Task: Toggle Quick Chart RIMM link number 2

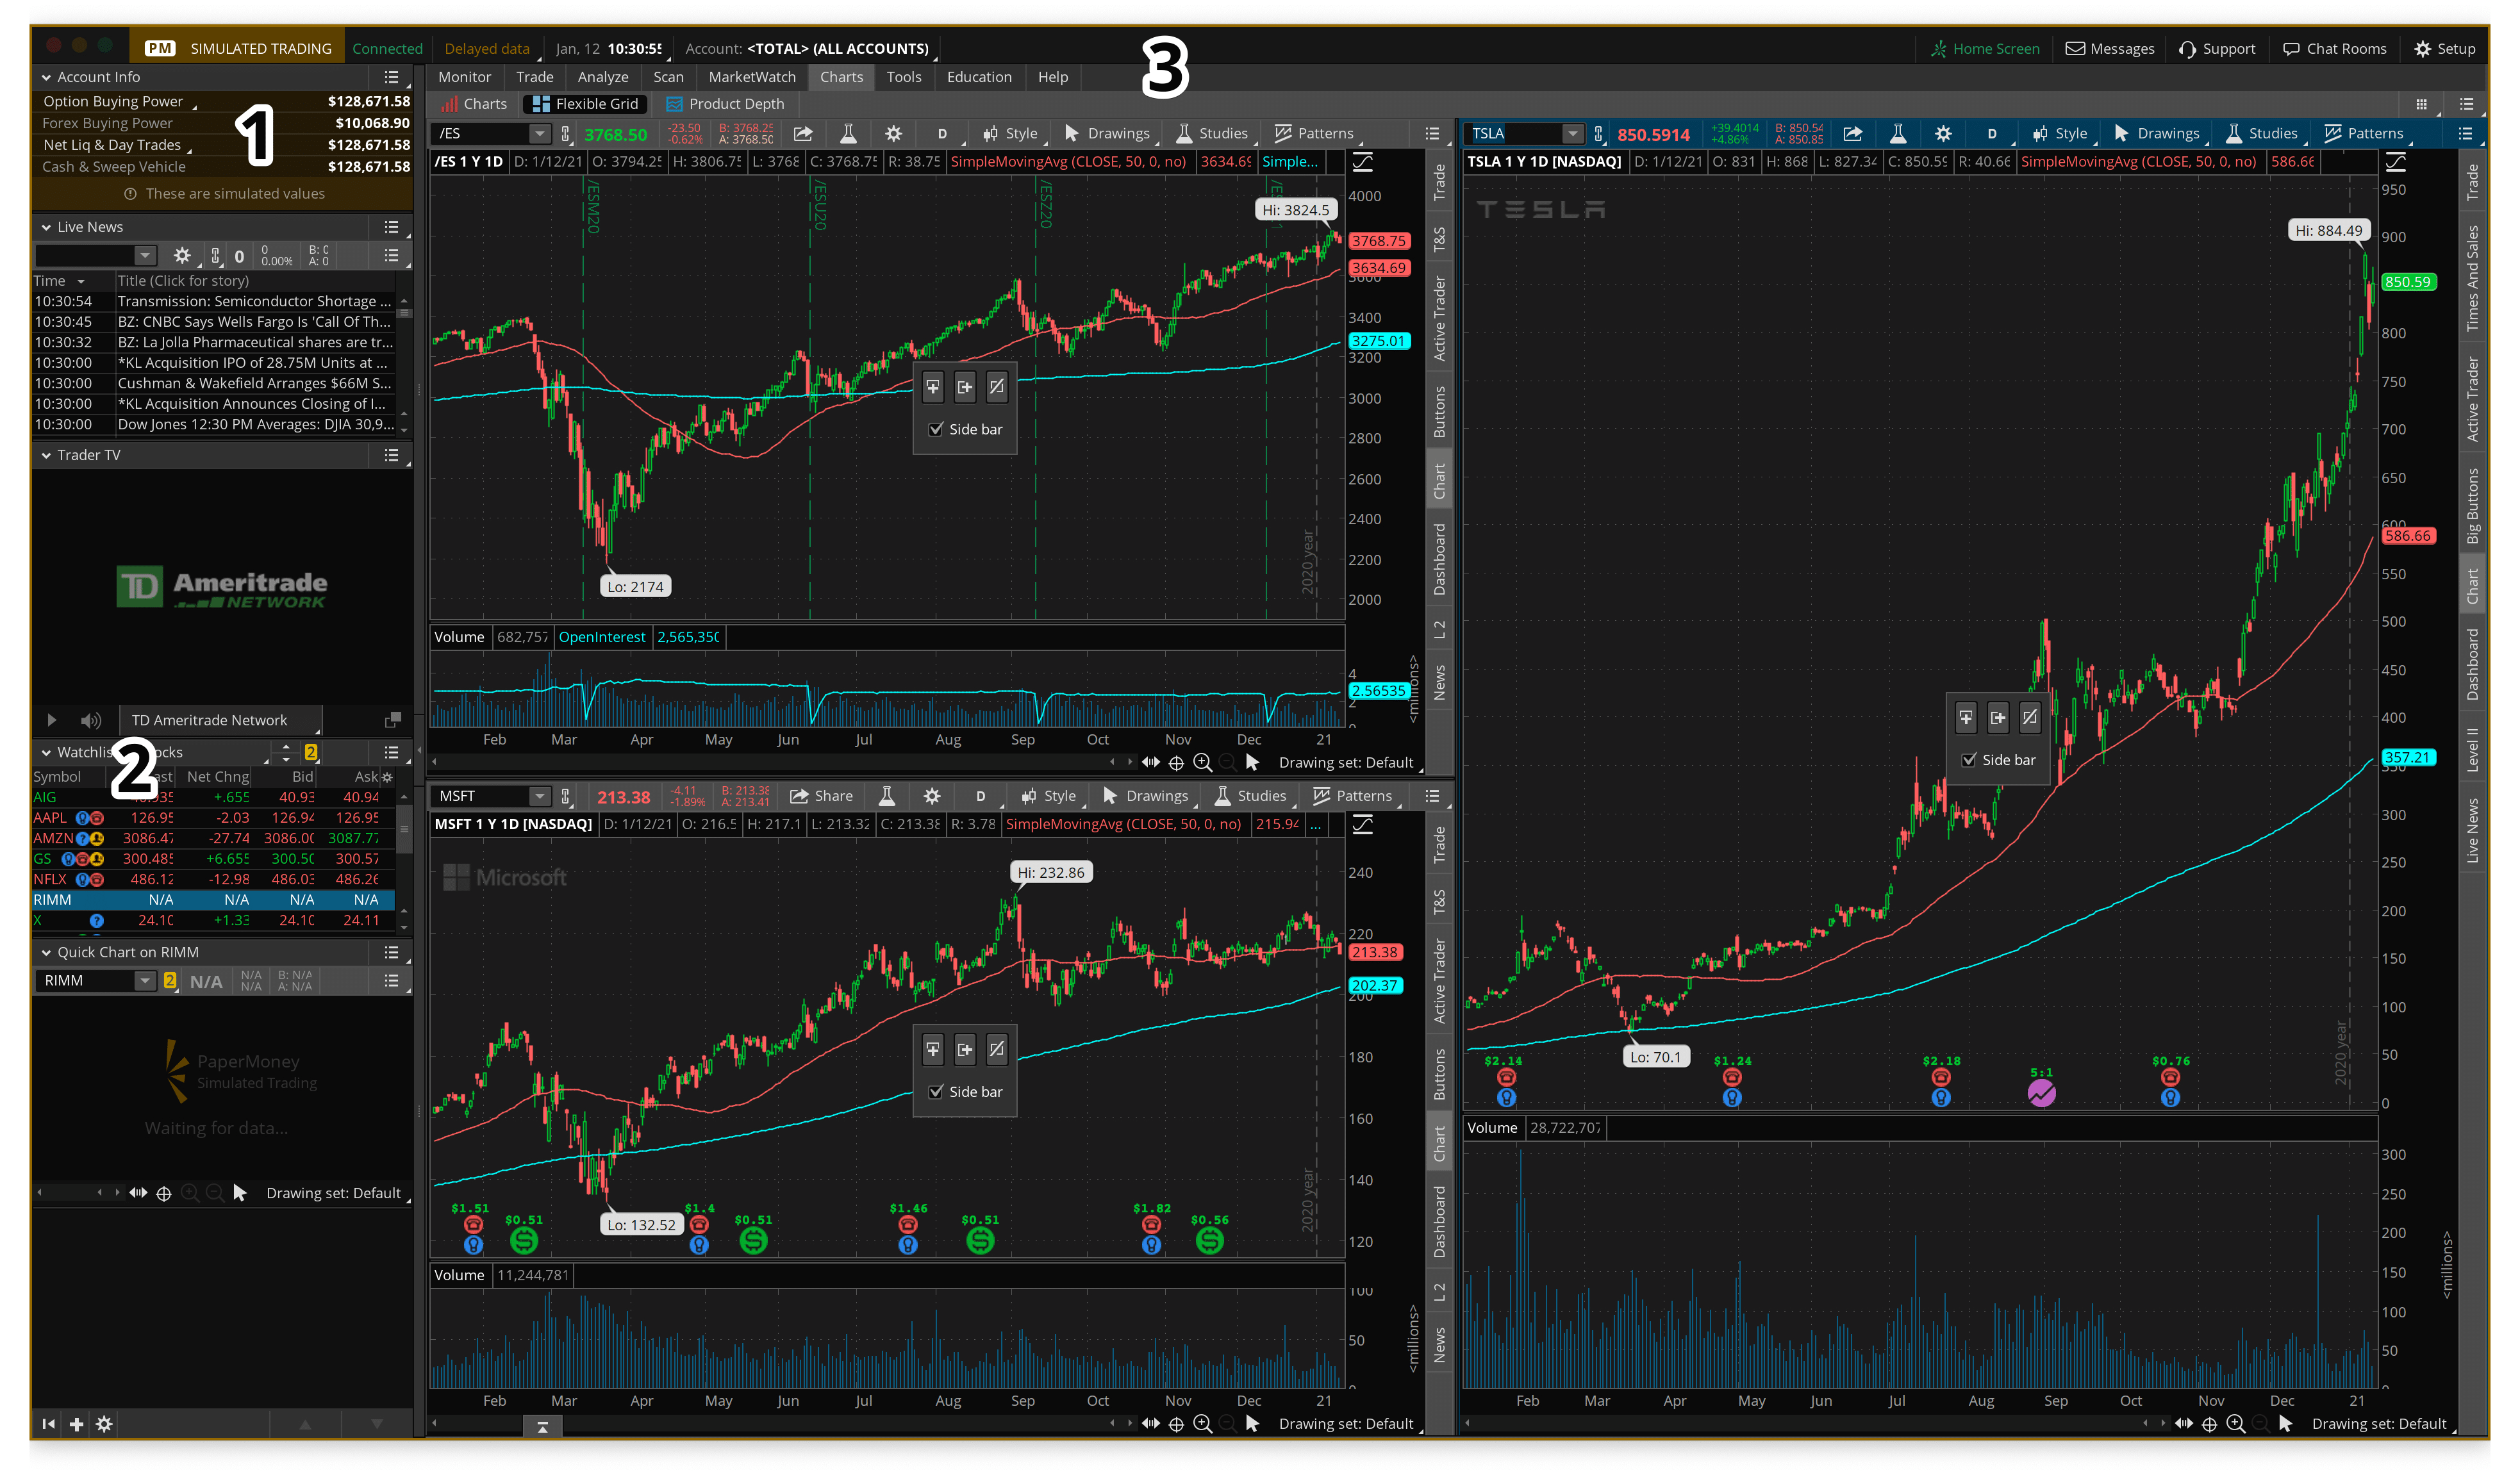Action: click(170, 981)
